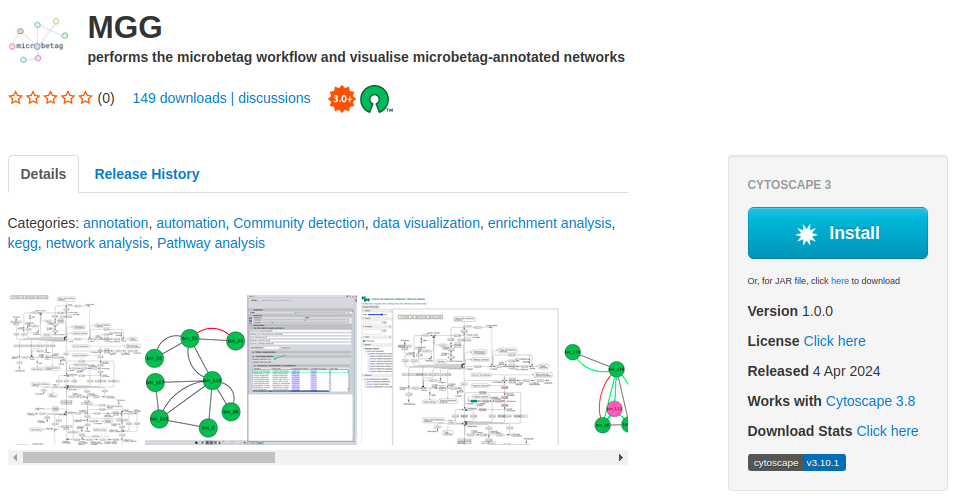Viewport: 969px width, 504px height.
Task: Open the data visualization category
Action: (x=426, y=224)
